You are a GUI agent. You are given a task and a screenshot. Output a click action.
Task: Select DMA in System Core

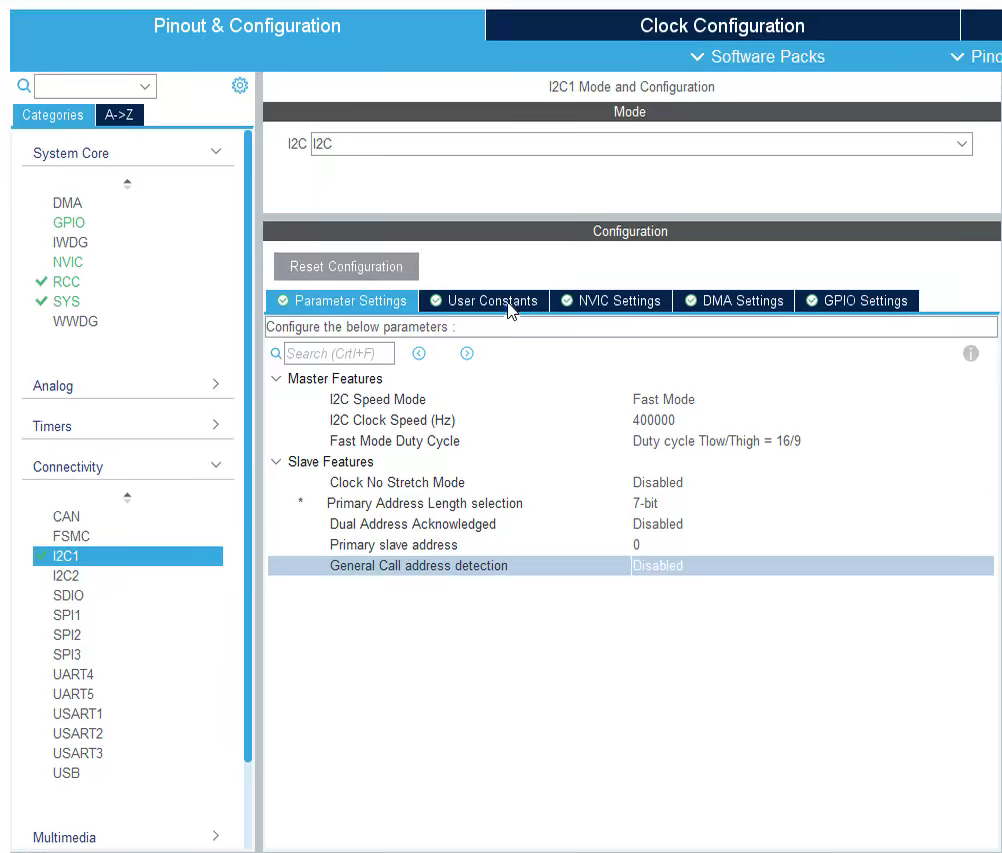click(67, 203)
